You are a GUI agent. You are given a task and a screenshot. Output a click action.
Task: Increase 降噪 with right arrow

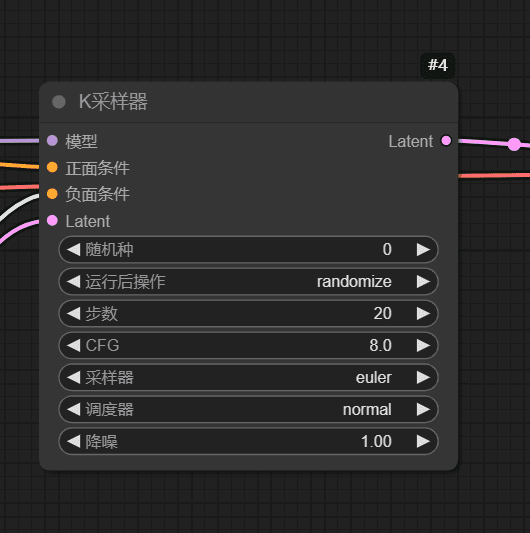point(423,441)
